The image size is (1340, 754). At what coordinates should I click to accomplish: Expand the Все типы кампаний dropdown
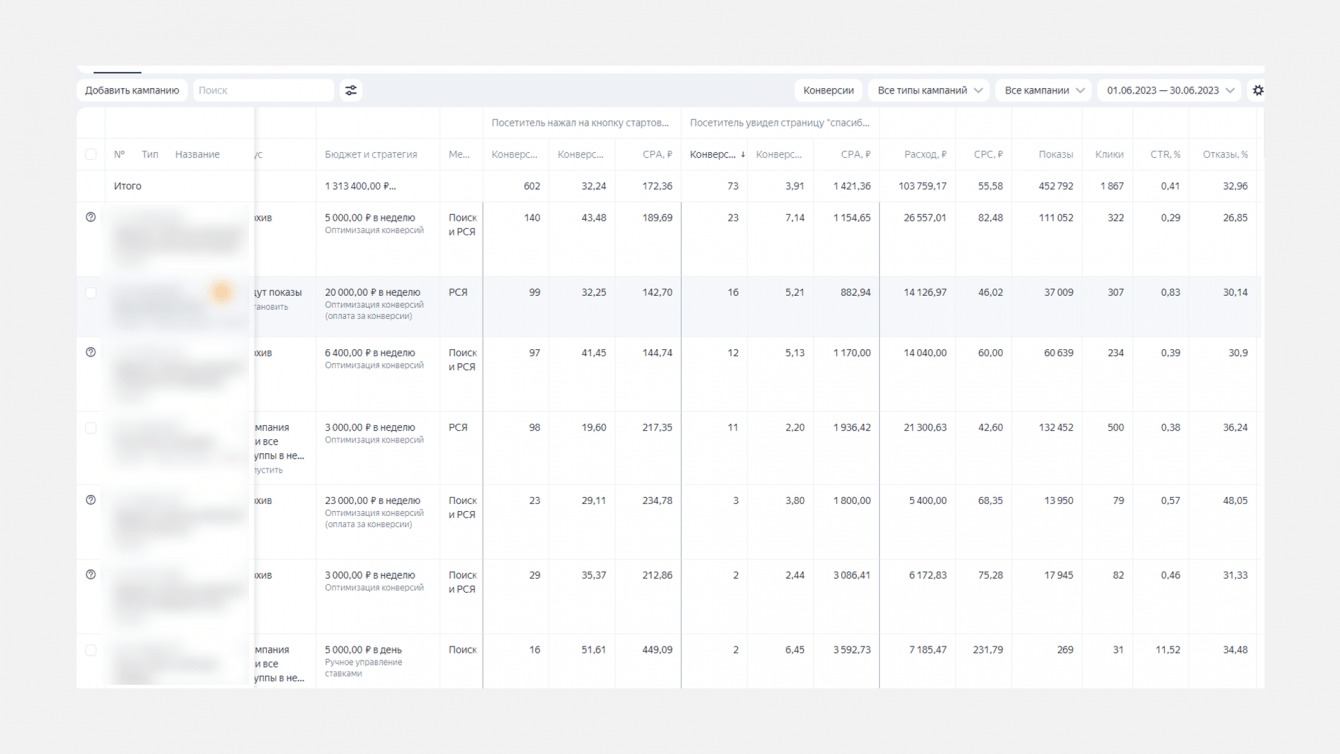point(929,91)
